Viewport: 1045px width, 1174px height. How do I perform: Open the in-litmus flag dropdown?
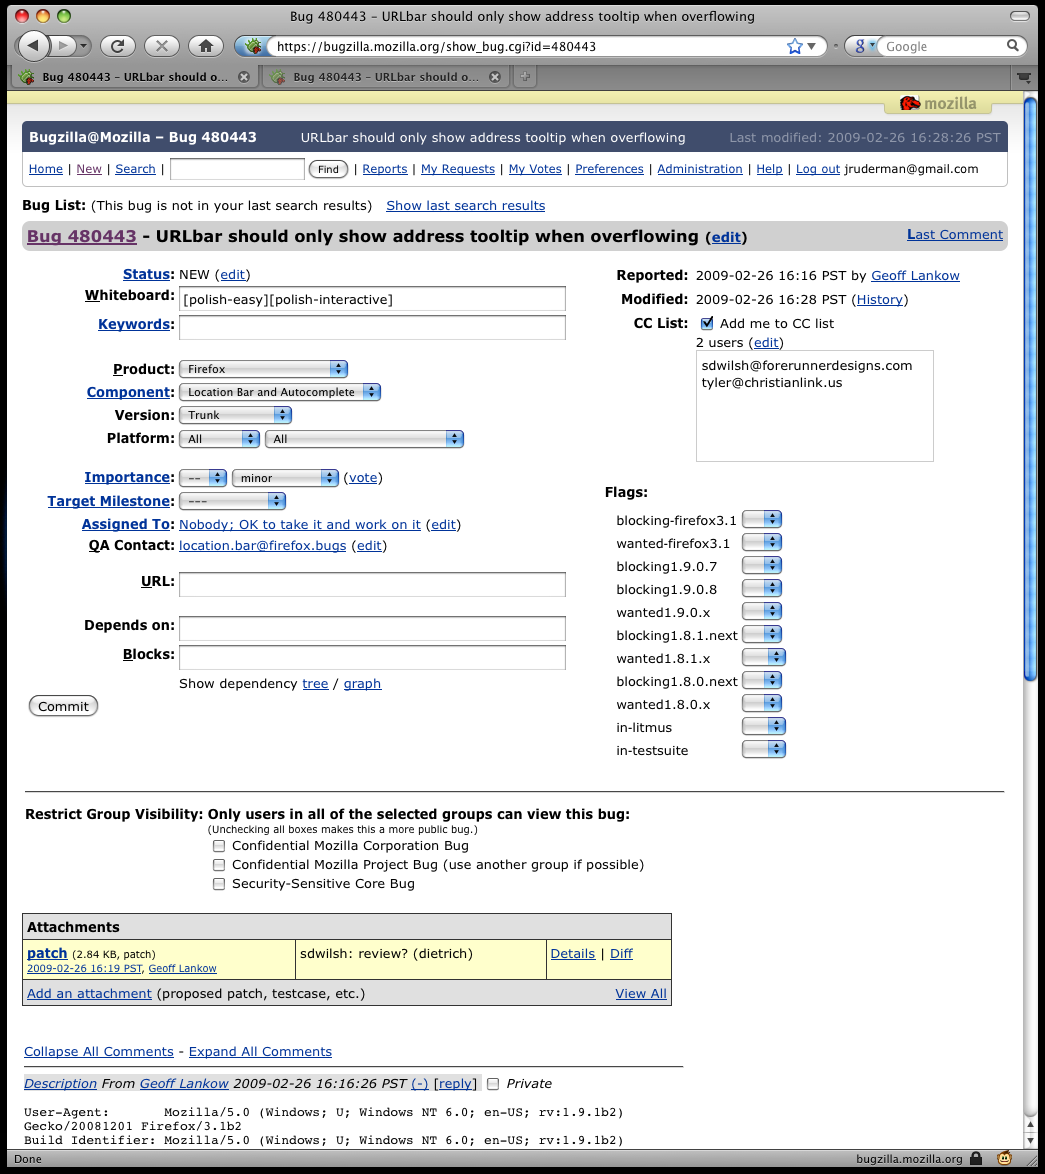tap(763, 726)
